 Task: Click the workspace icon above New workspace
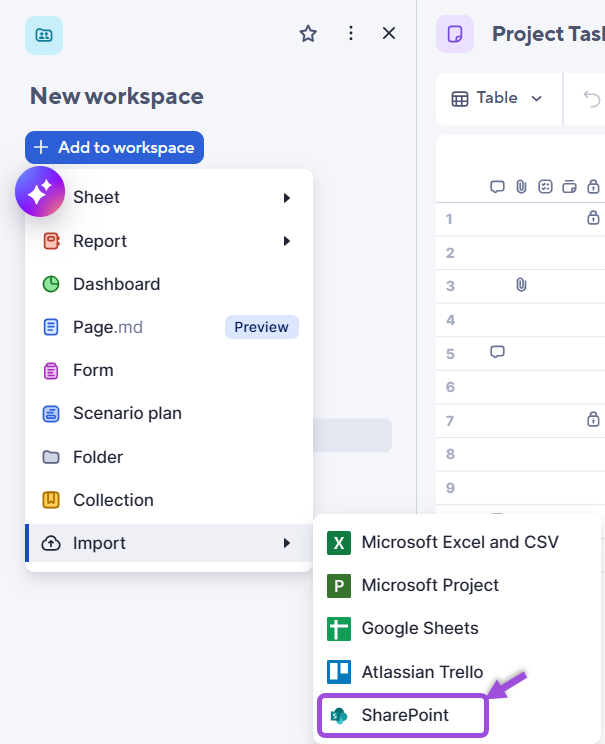point(44,35)
